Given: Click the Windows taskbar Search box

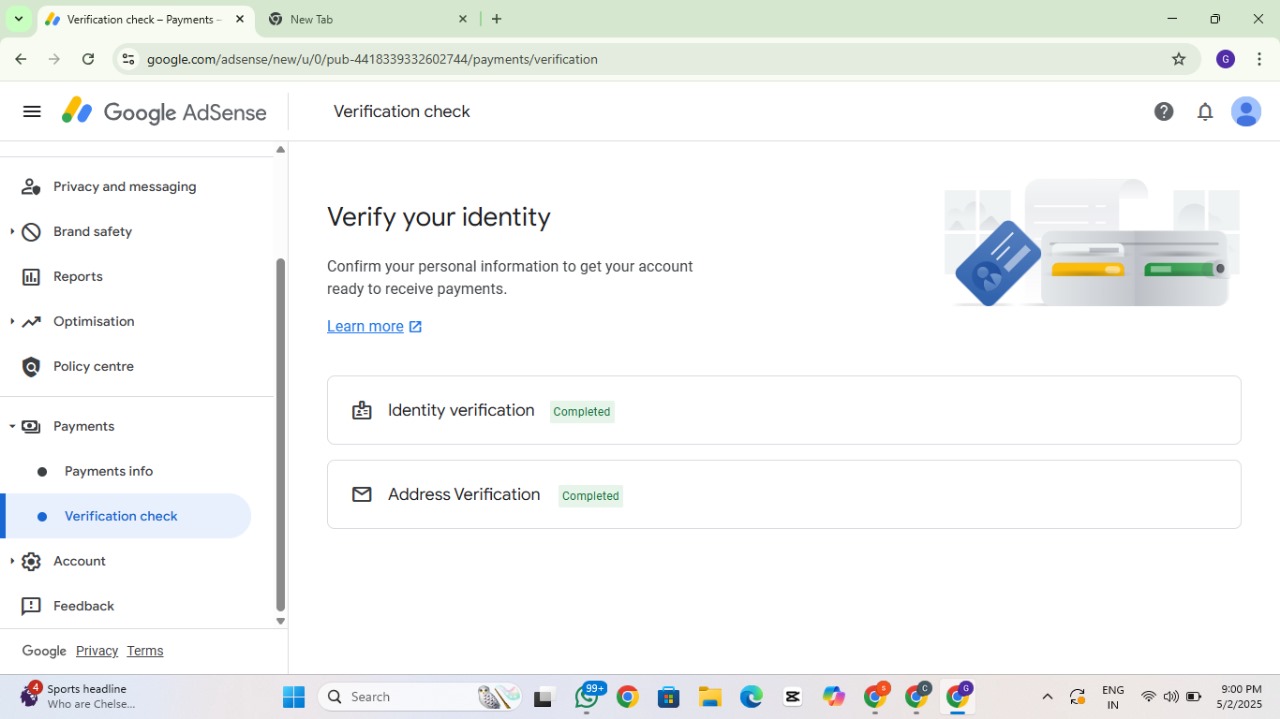Looking at the screenshot, I should 421,697.
